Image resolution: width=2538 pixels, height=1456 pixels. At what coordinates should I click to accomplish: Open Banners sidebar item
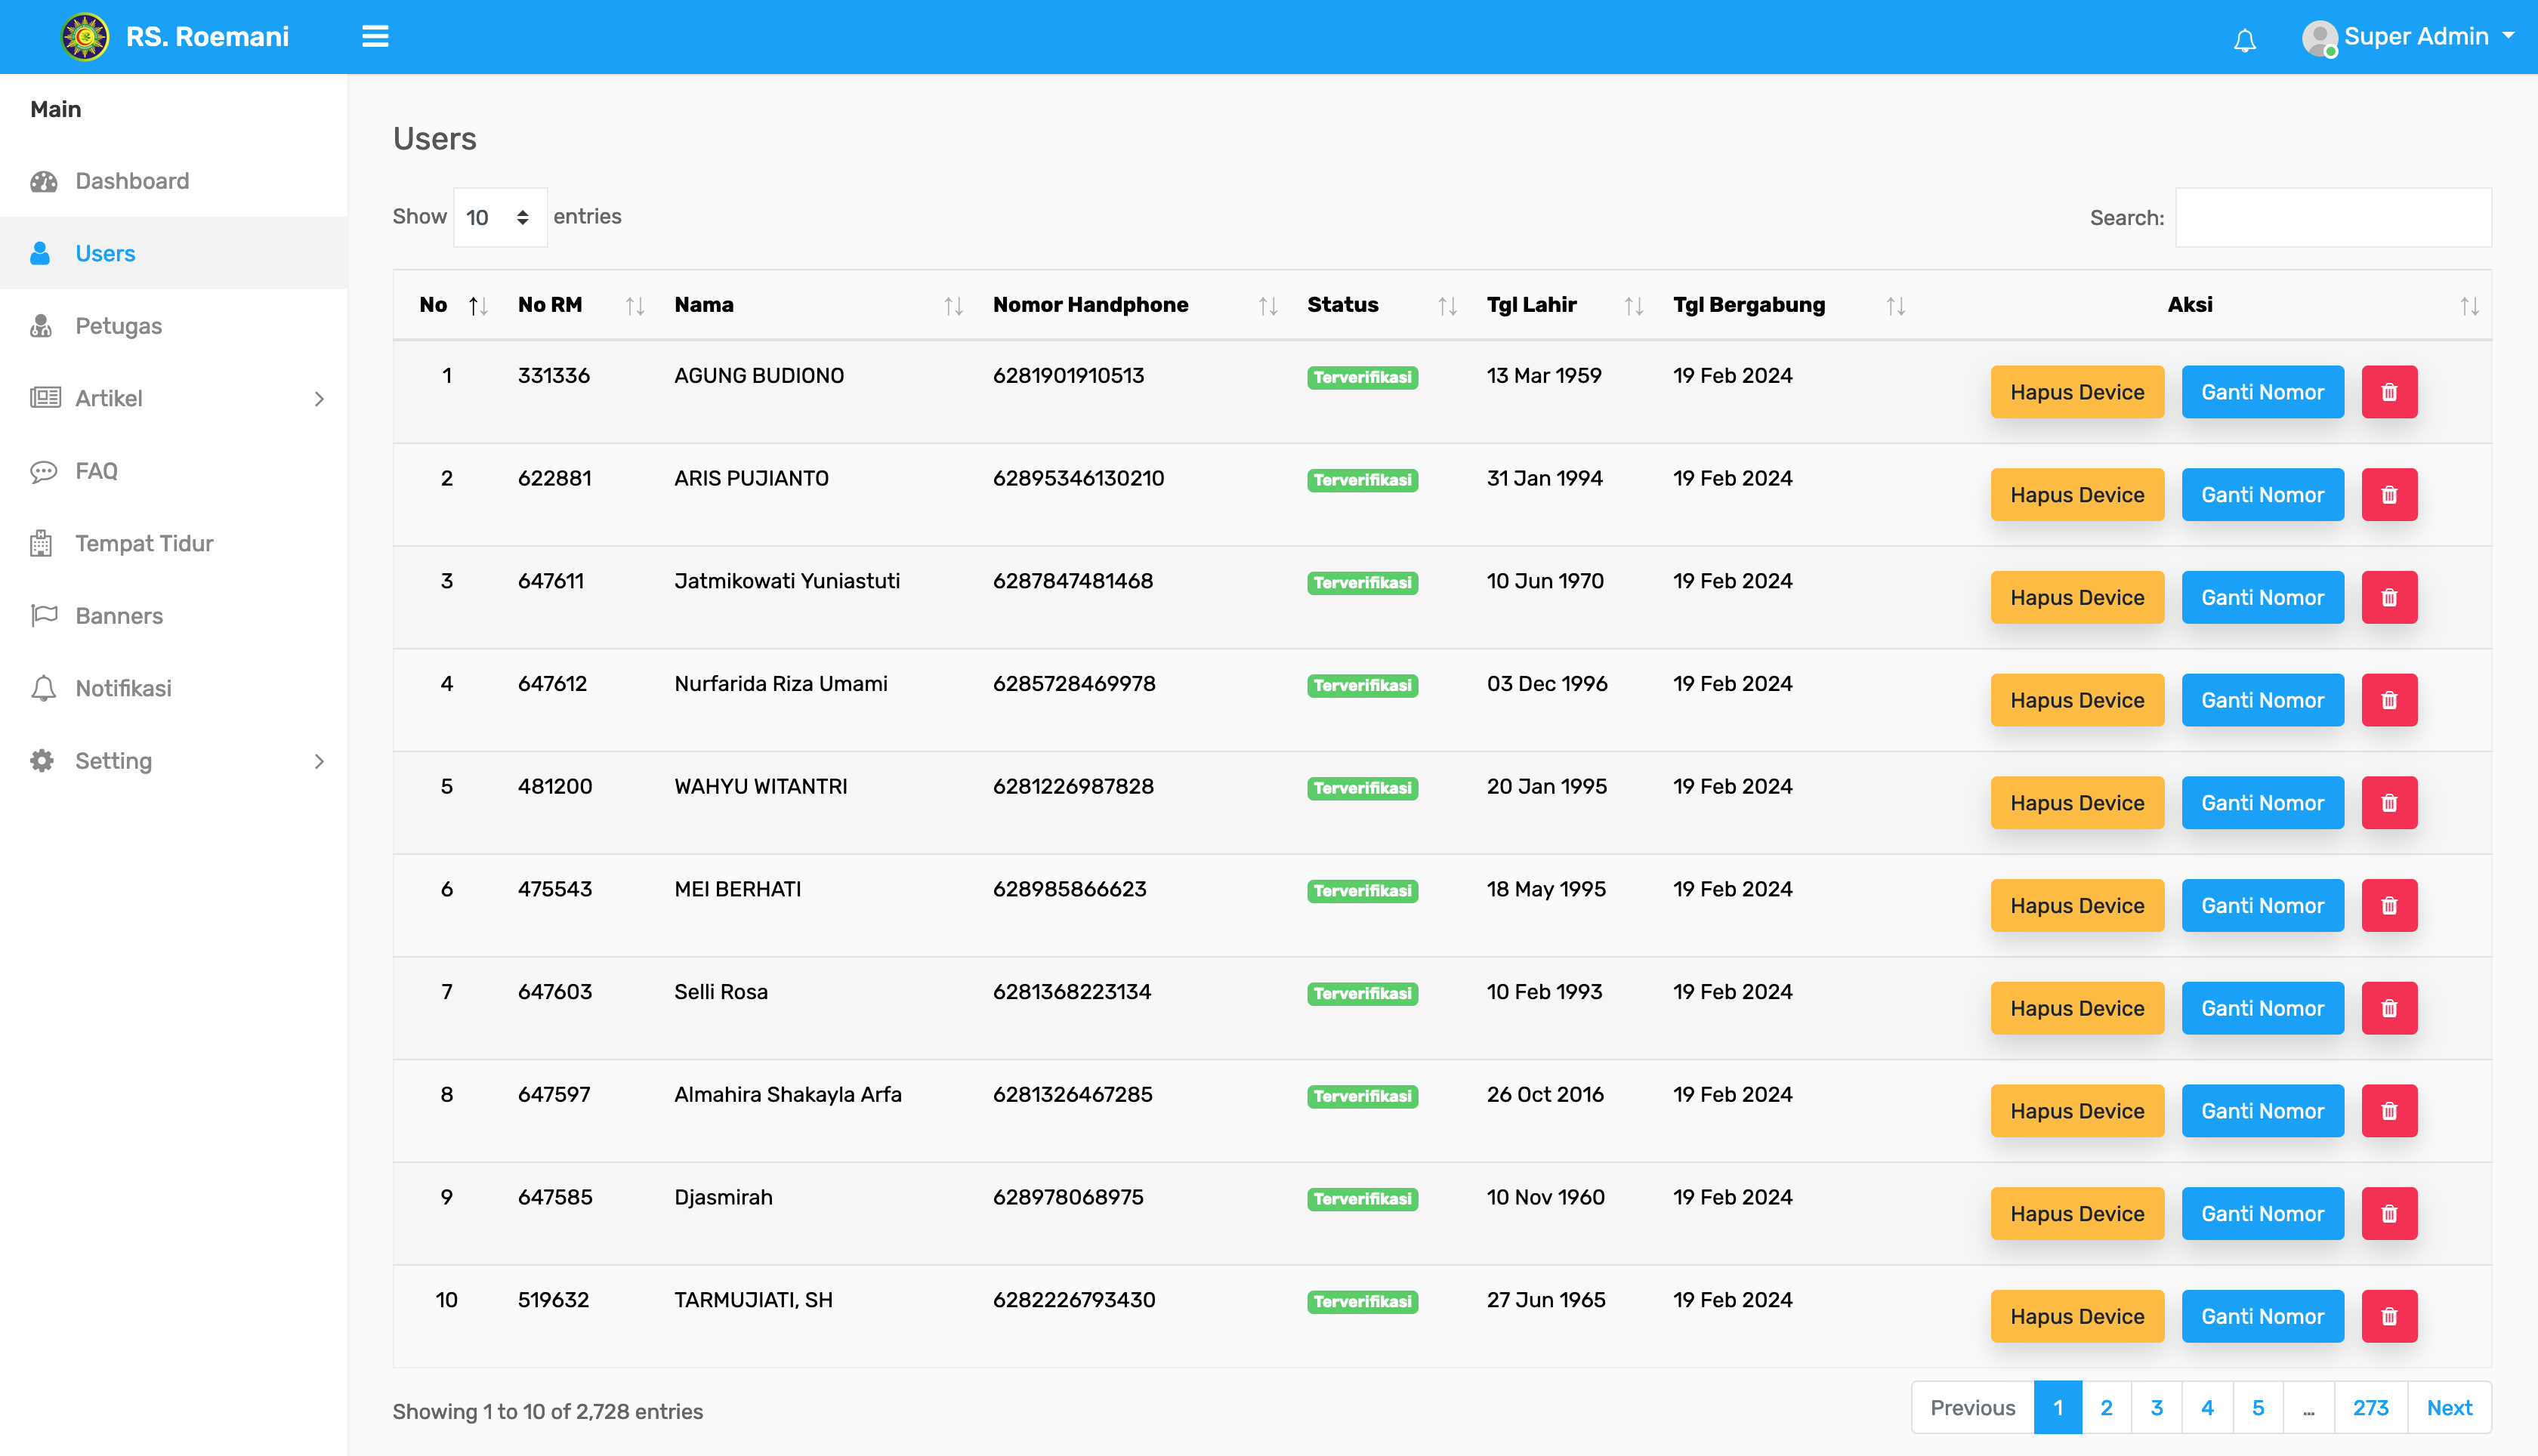[x=174, y=616]
